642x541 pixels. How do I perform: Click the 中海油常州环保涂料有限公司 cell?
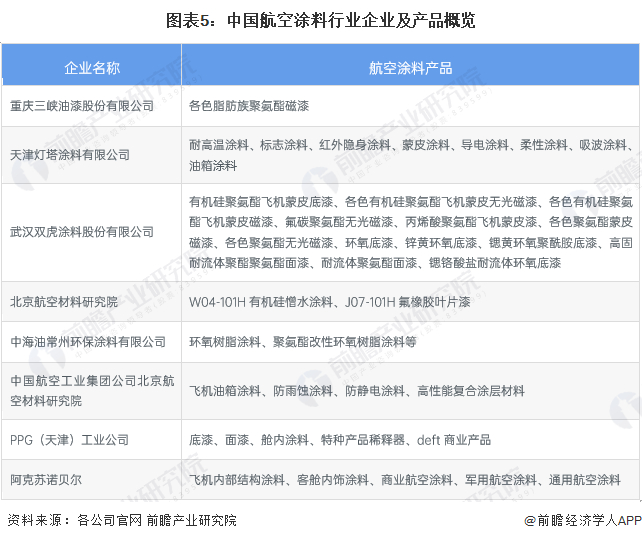[92, 342]
